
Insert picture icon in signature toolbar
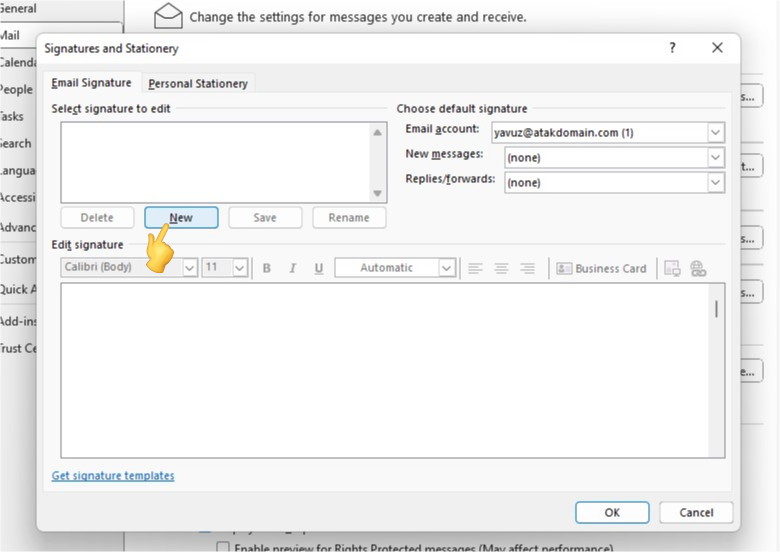pos(672,269)
